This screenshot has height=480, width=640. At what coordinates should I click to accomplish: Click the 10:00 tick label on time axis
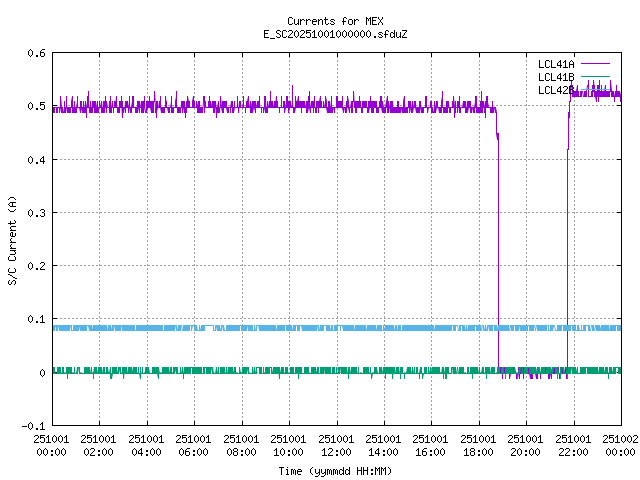coord(288,446)
